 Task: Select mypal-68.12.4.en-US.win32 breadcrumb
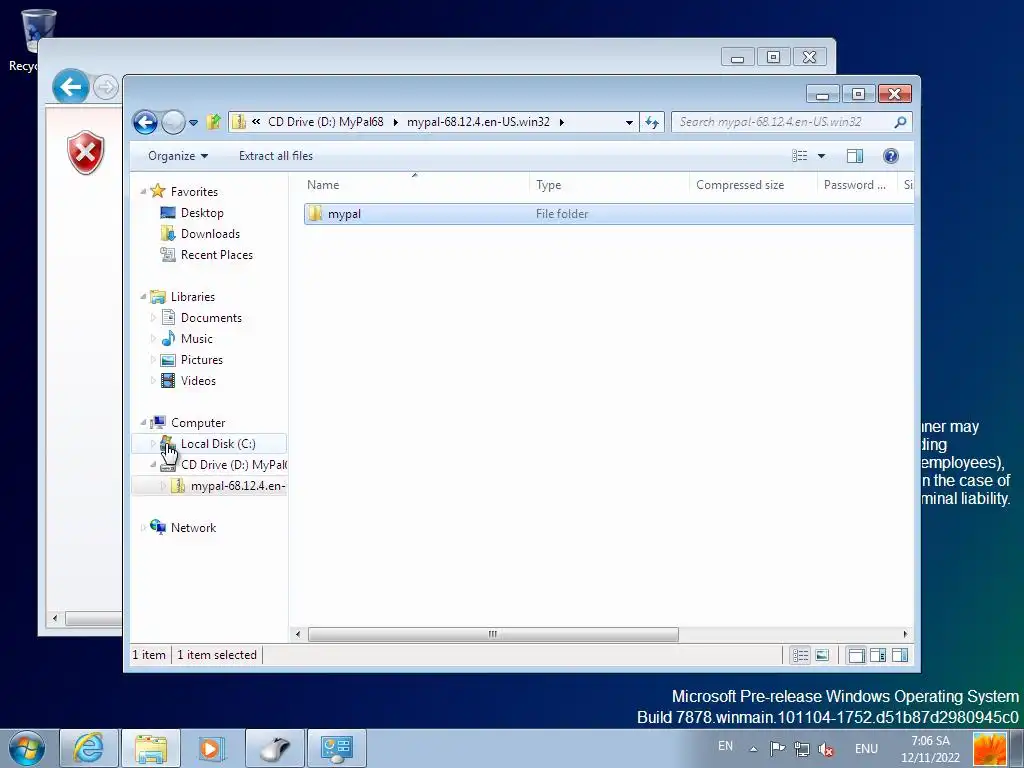point(478,121)
